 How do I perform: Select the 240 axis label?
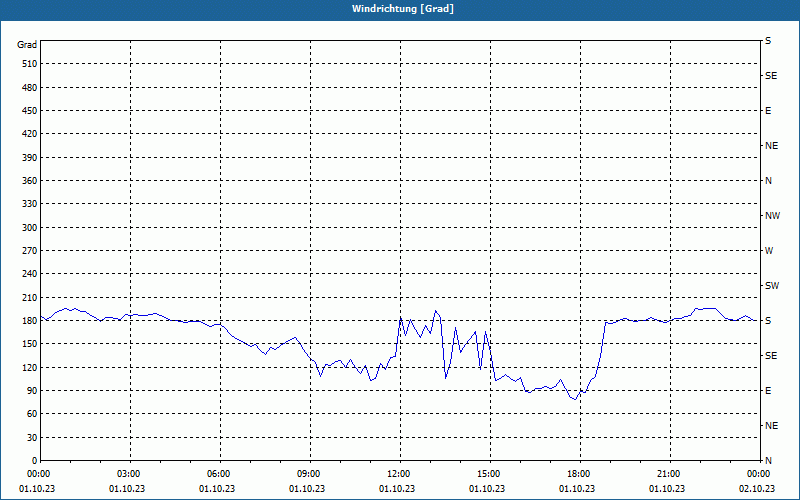[x=30, y=274]
